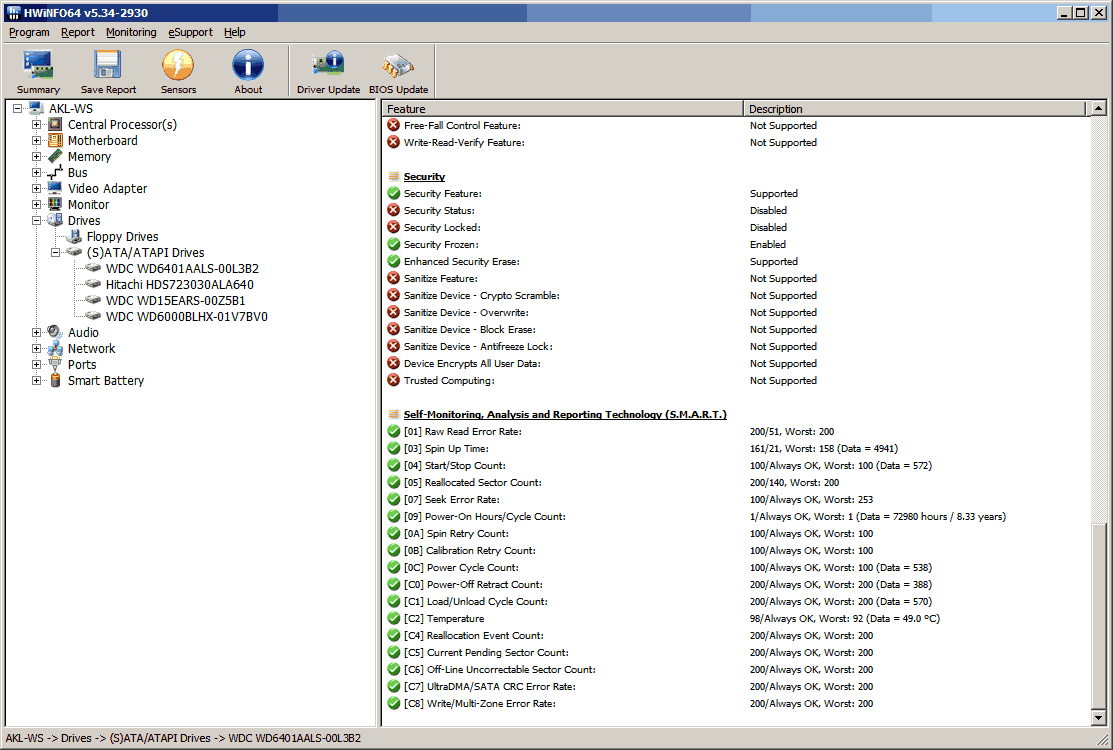Image resolution: width=1113 pixels, height=750 pixels.
Task: Click the Floppy Drives icon
Action: [75, 236]
